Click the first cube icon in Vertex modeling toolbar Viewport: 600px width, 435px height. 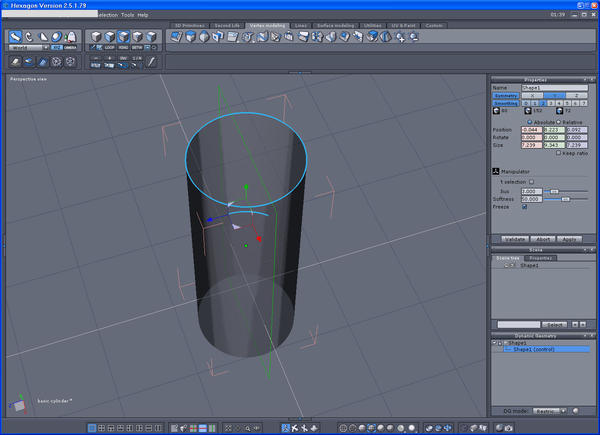(x=176, y=37)
